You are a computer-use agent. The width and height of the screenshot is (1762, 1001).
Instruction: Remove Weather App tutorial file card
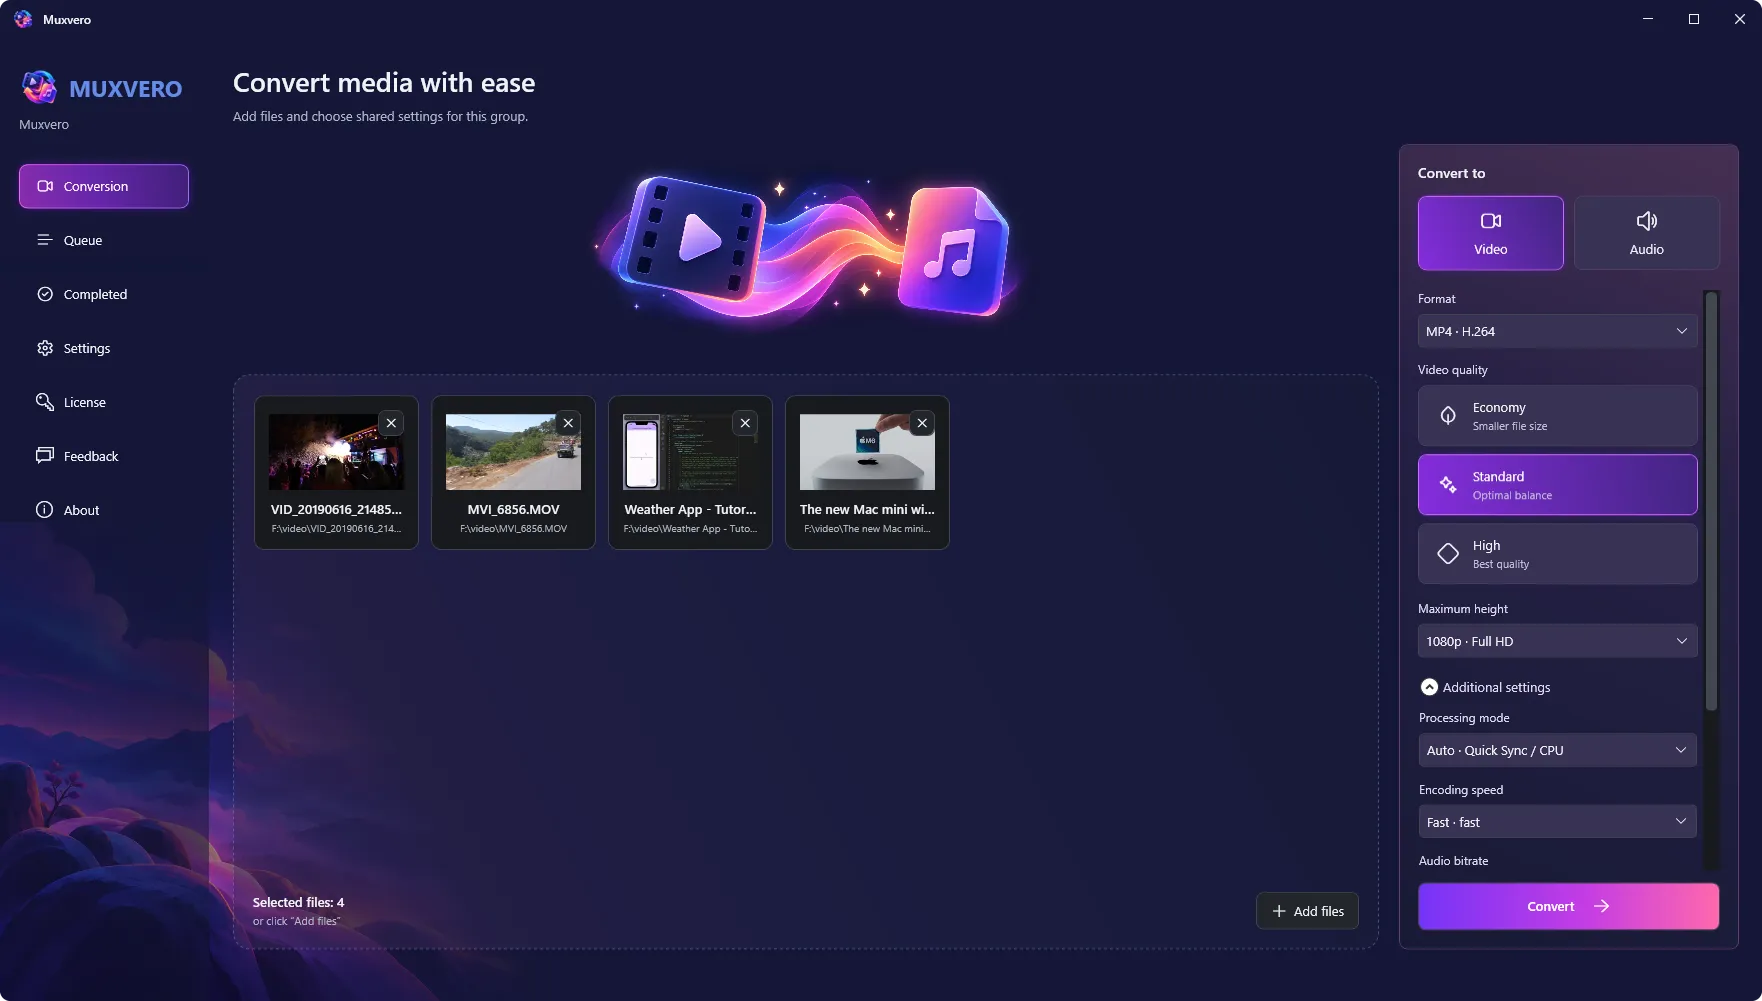point(745,423)
